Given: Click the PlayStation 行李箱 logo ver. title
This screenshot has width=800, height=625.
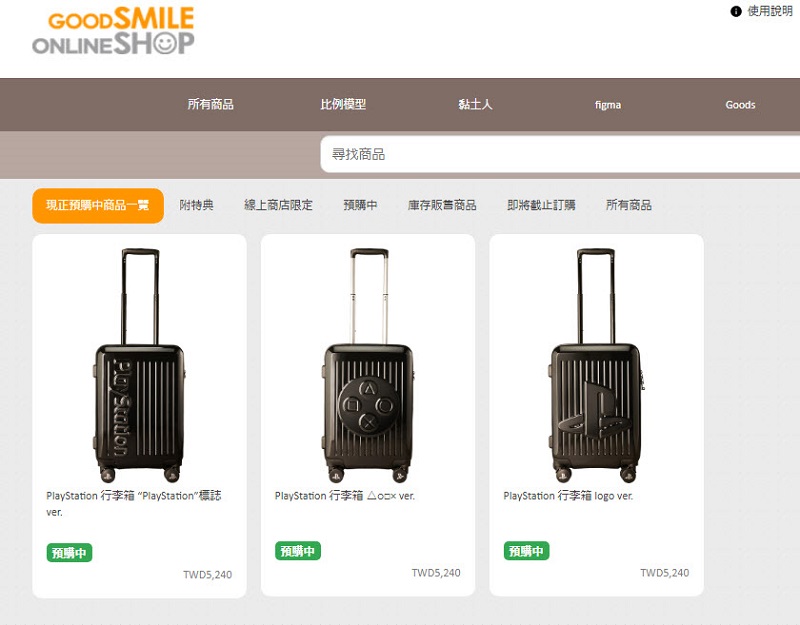Looking at the screenshot, I should [x=568, y=495].
